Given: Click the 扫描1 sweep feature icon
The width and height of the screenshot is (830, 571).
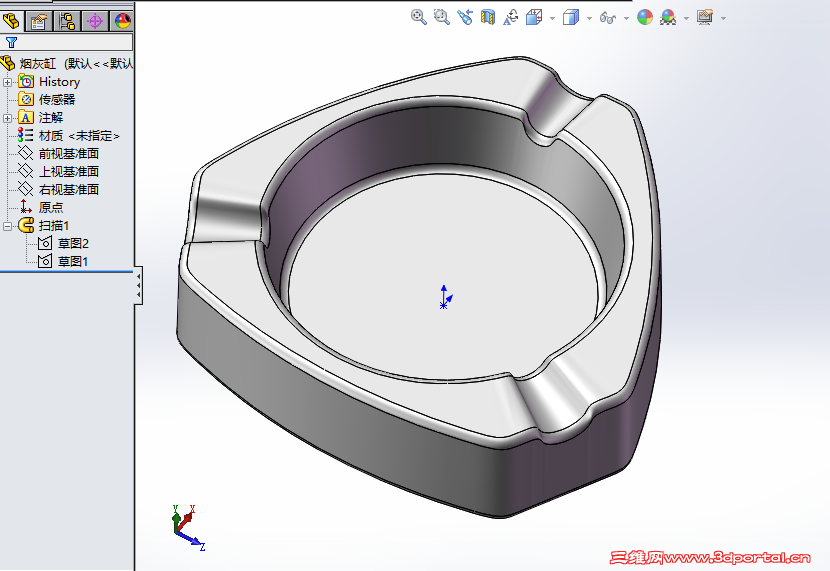Looking at the screenshot, I should (26, 225).
